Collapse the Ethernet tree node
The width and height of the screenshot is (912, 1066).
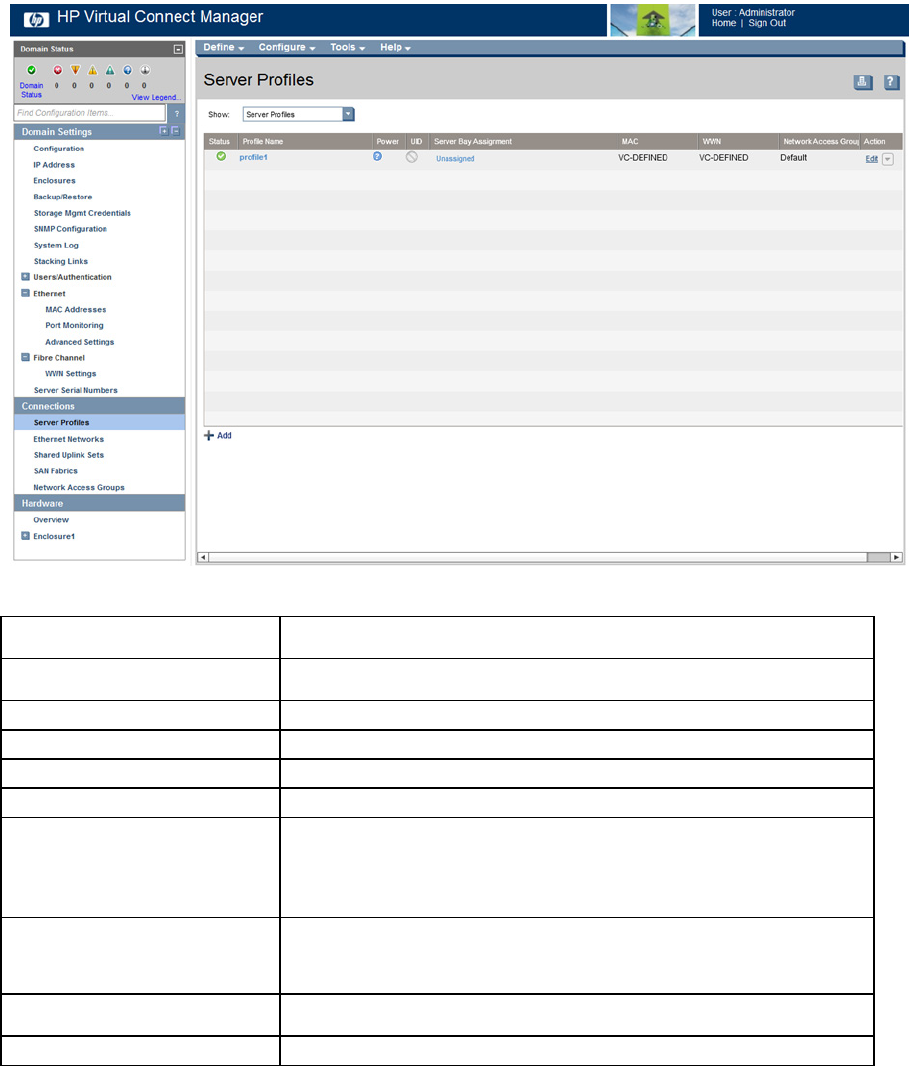pyautogui.click(x=25, y=293)
